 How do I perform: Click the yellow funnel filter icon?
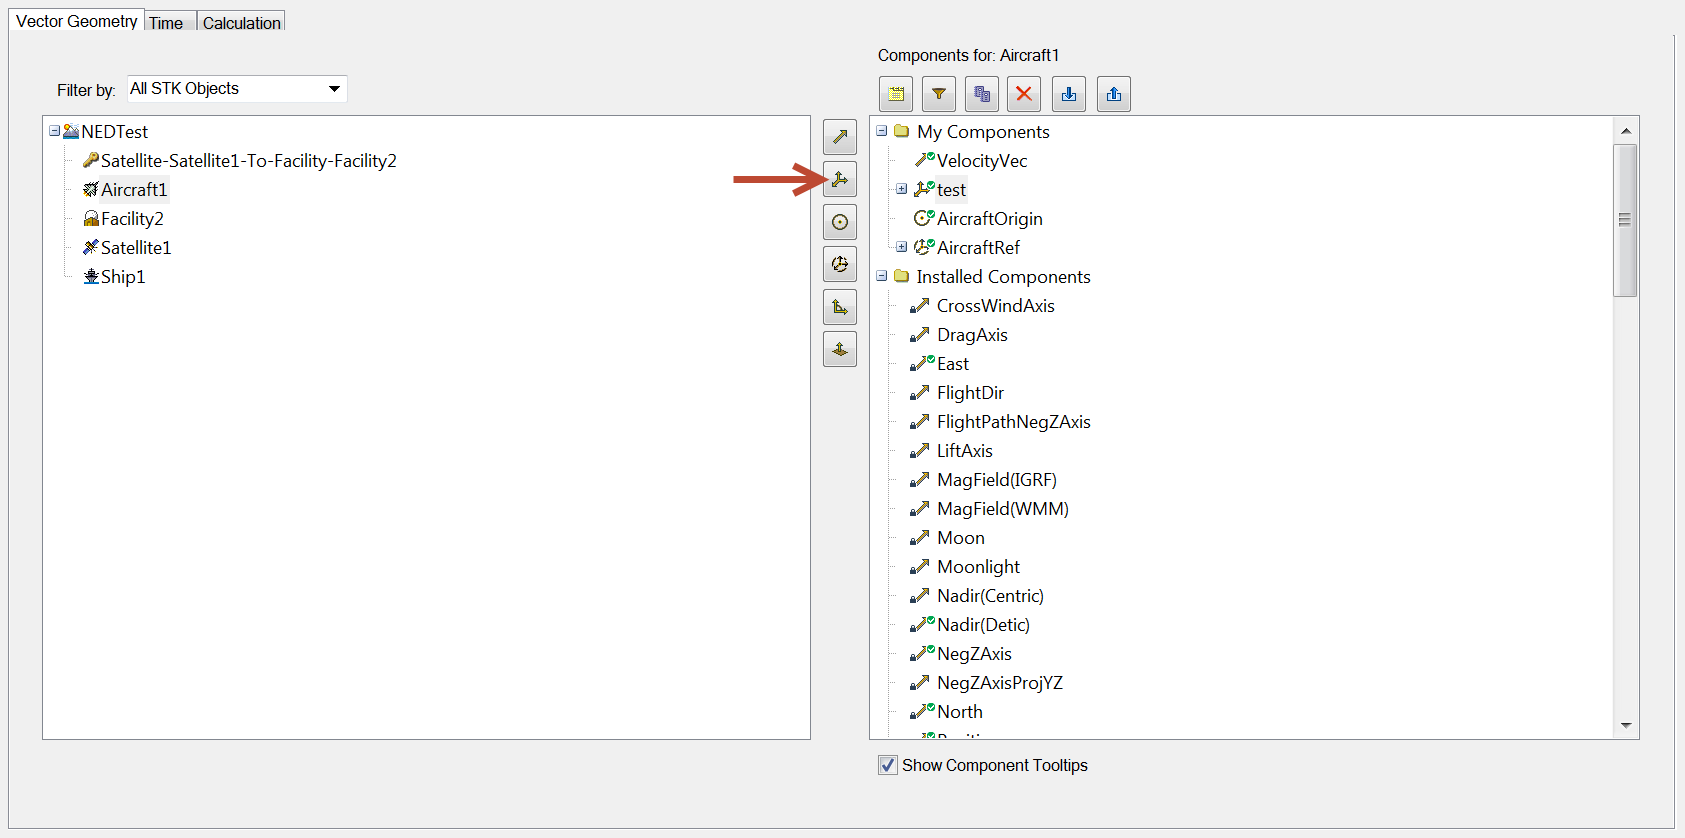(939, 94)
